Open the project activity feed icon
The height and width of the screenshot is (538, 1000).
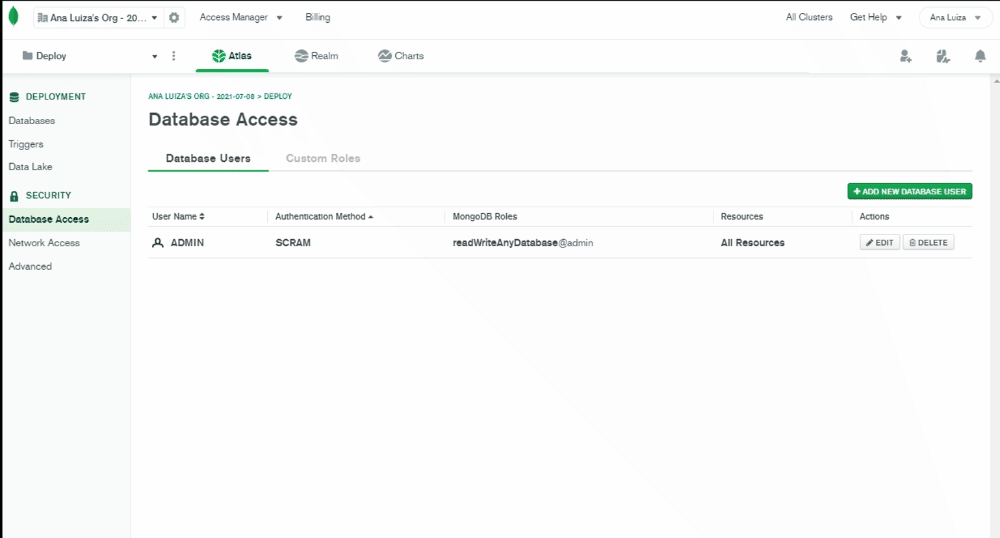(943, 56)
